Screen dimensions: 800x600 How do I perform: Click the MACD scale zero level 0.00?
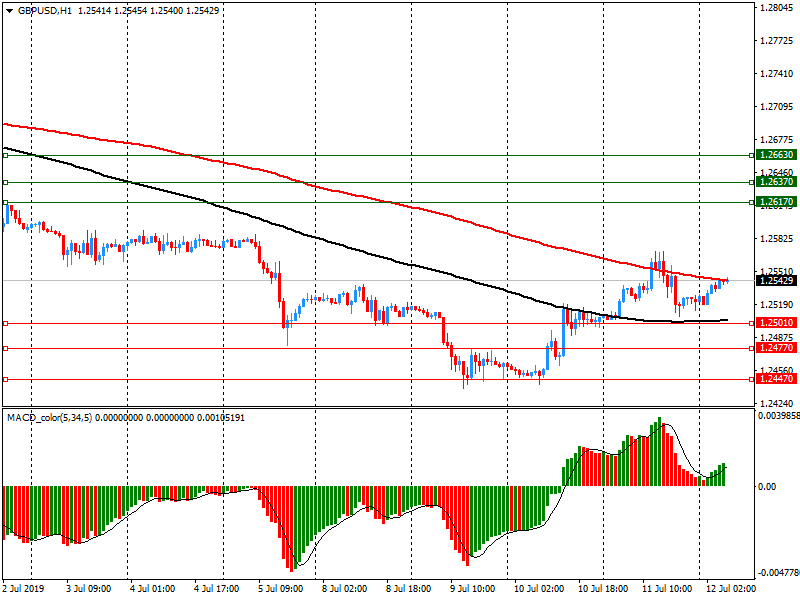pyautogui.click(x=767, y=487)
